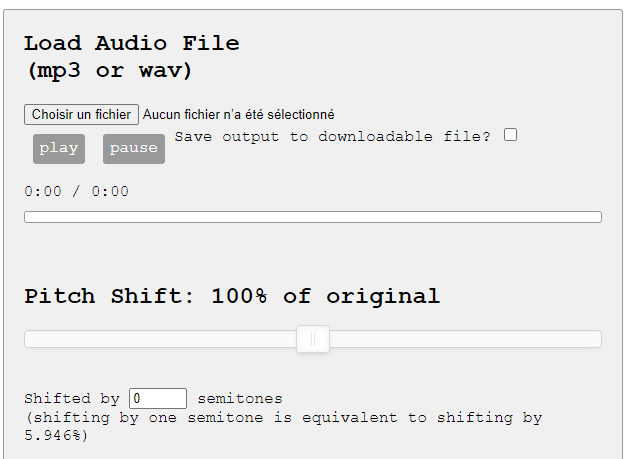Image resolution: width=626 pixels, height=459 pixels.
Task: Click the far right of the playback progress bar
Action: click(x=598, y=217)
